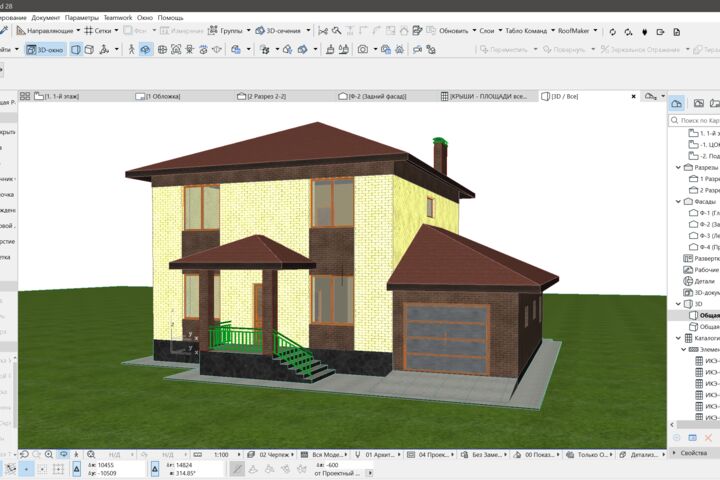The width and height of the screenshot is (720, 480).
Task: Click the circular arrows refresh icon
Action: click(x=612, y=32)
